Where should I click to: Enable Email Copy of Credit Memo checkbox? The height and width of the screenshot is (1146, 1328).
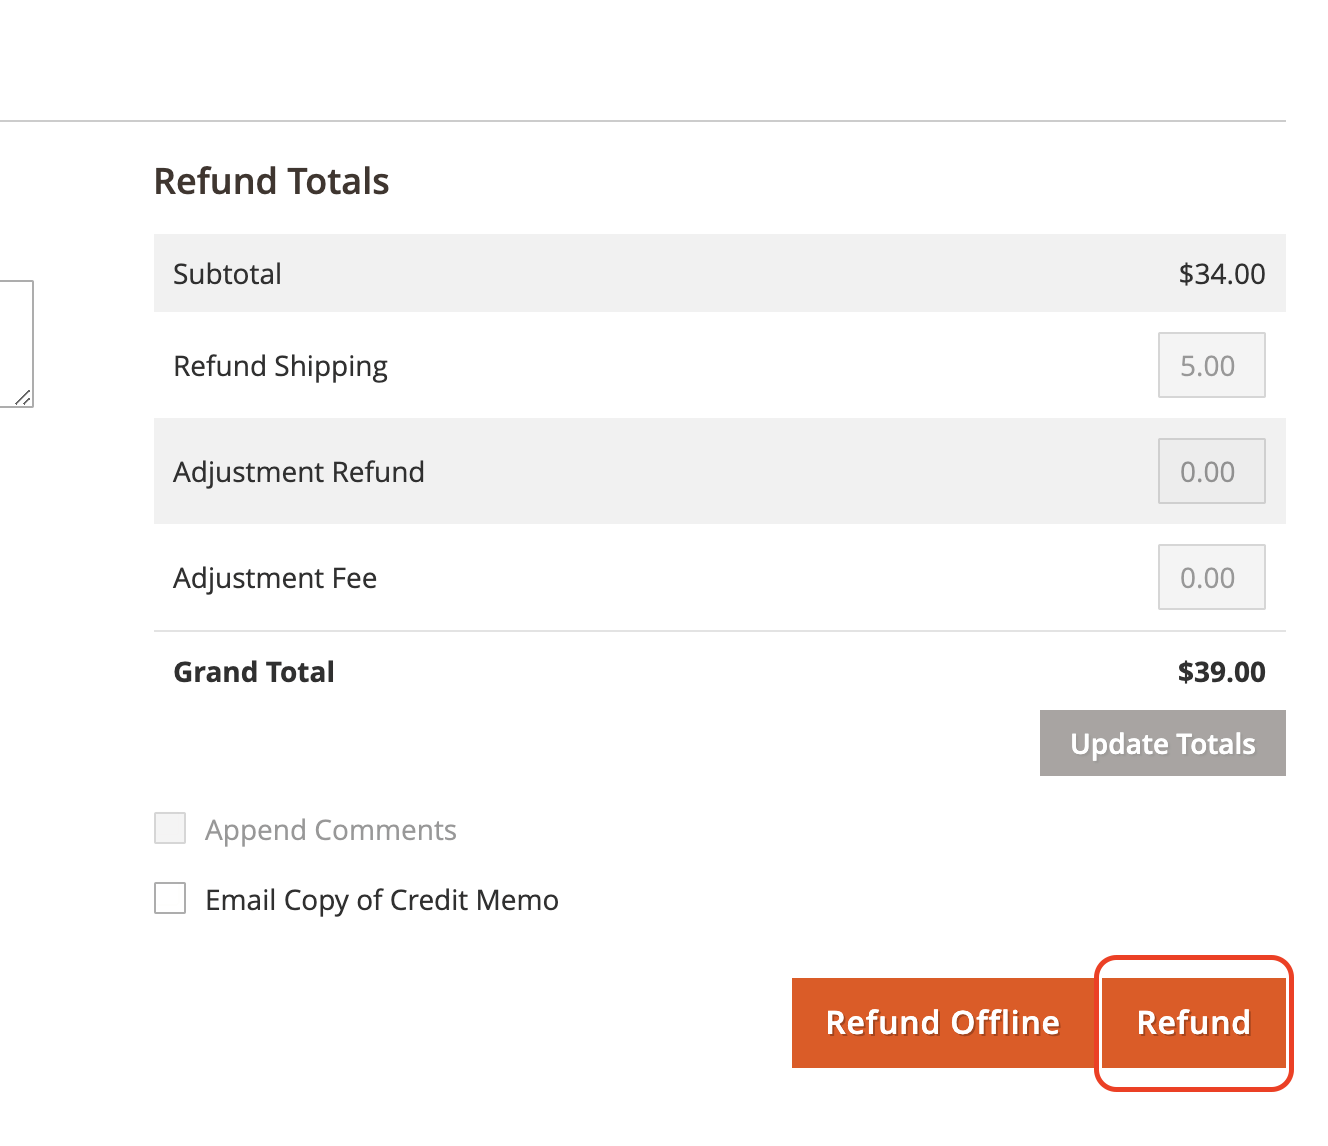click(170, 898)
